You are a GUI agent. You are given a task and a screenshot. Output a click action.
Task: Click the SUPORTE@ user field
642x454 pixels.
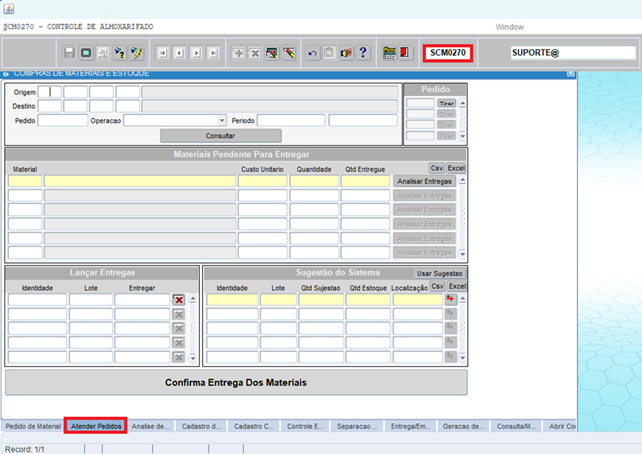[x=573, y=53]
